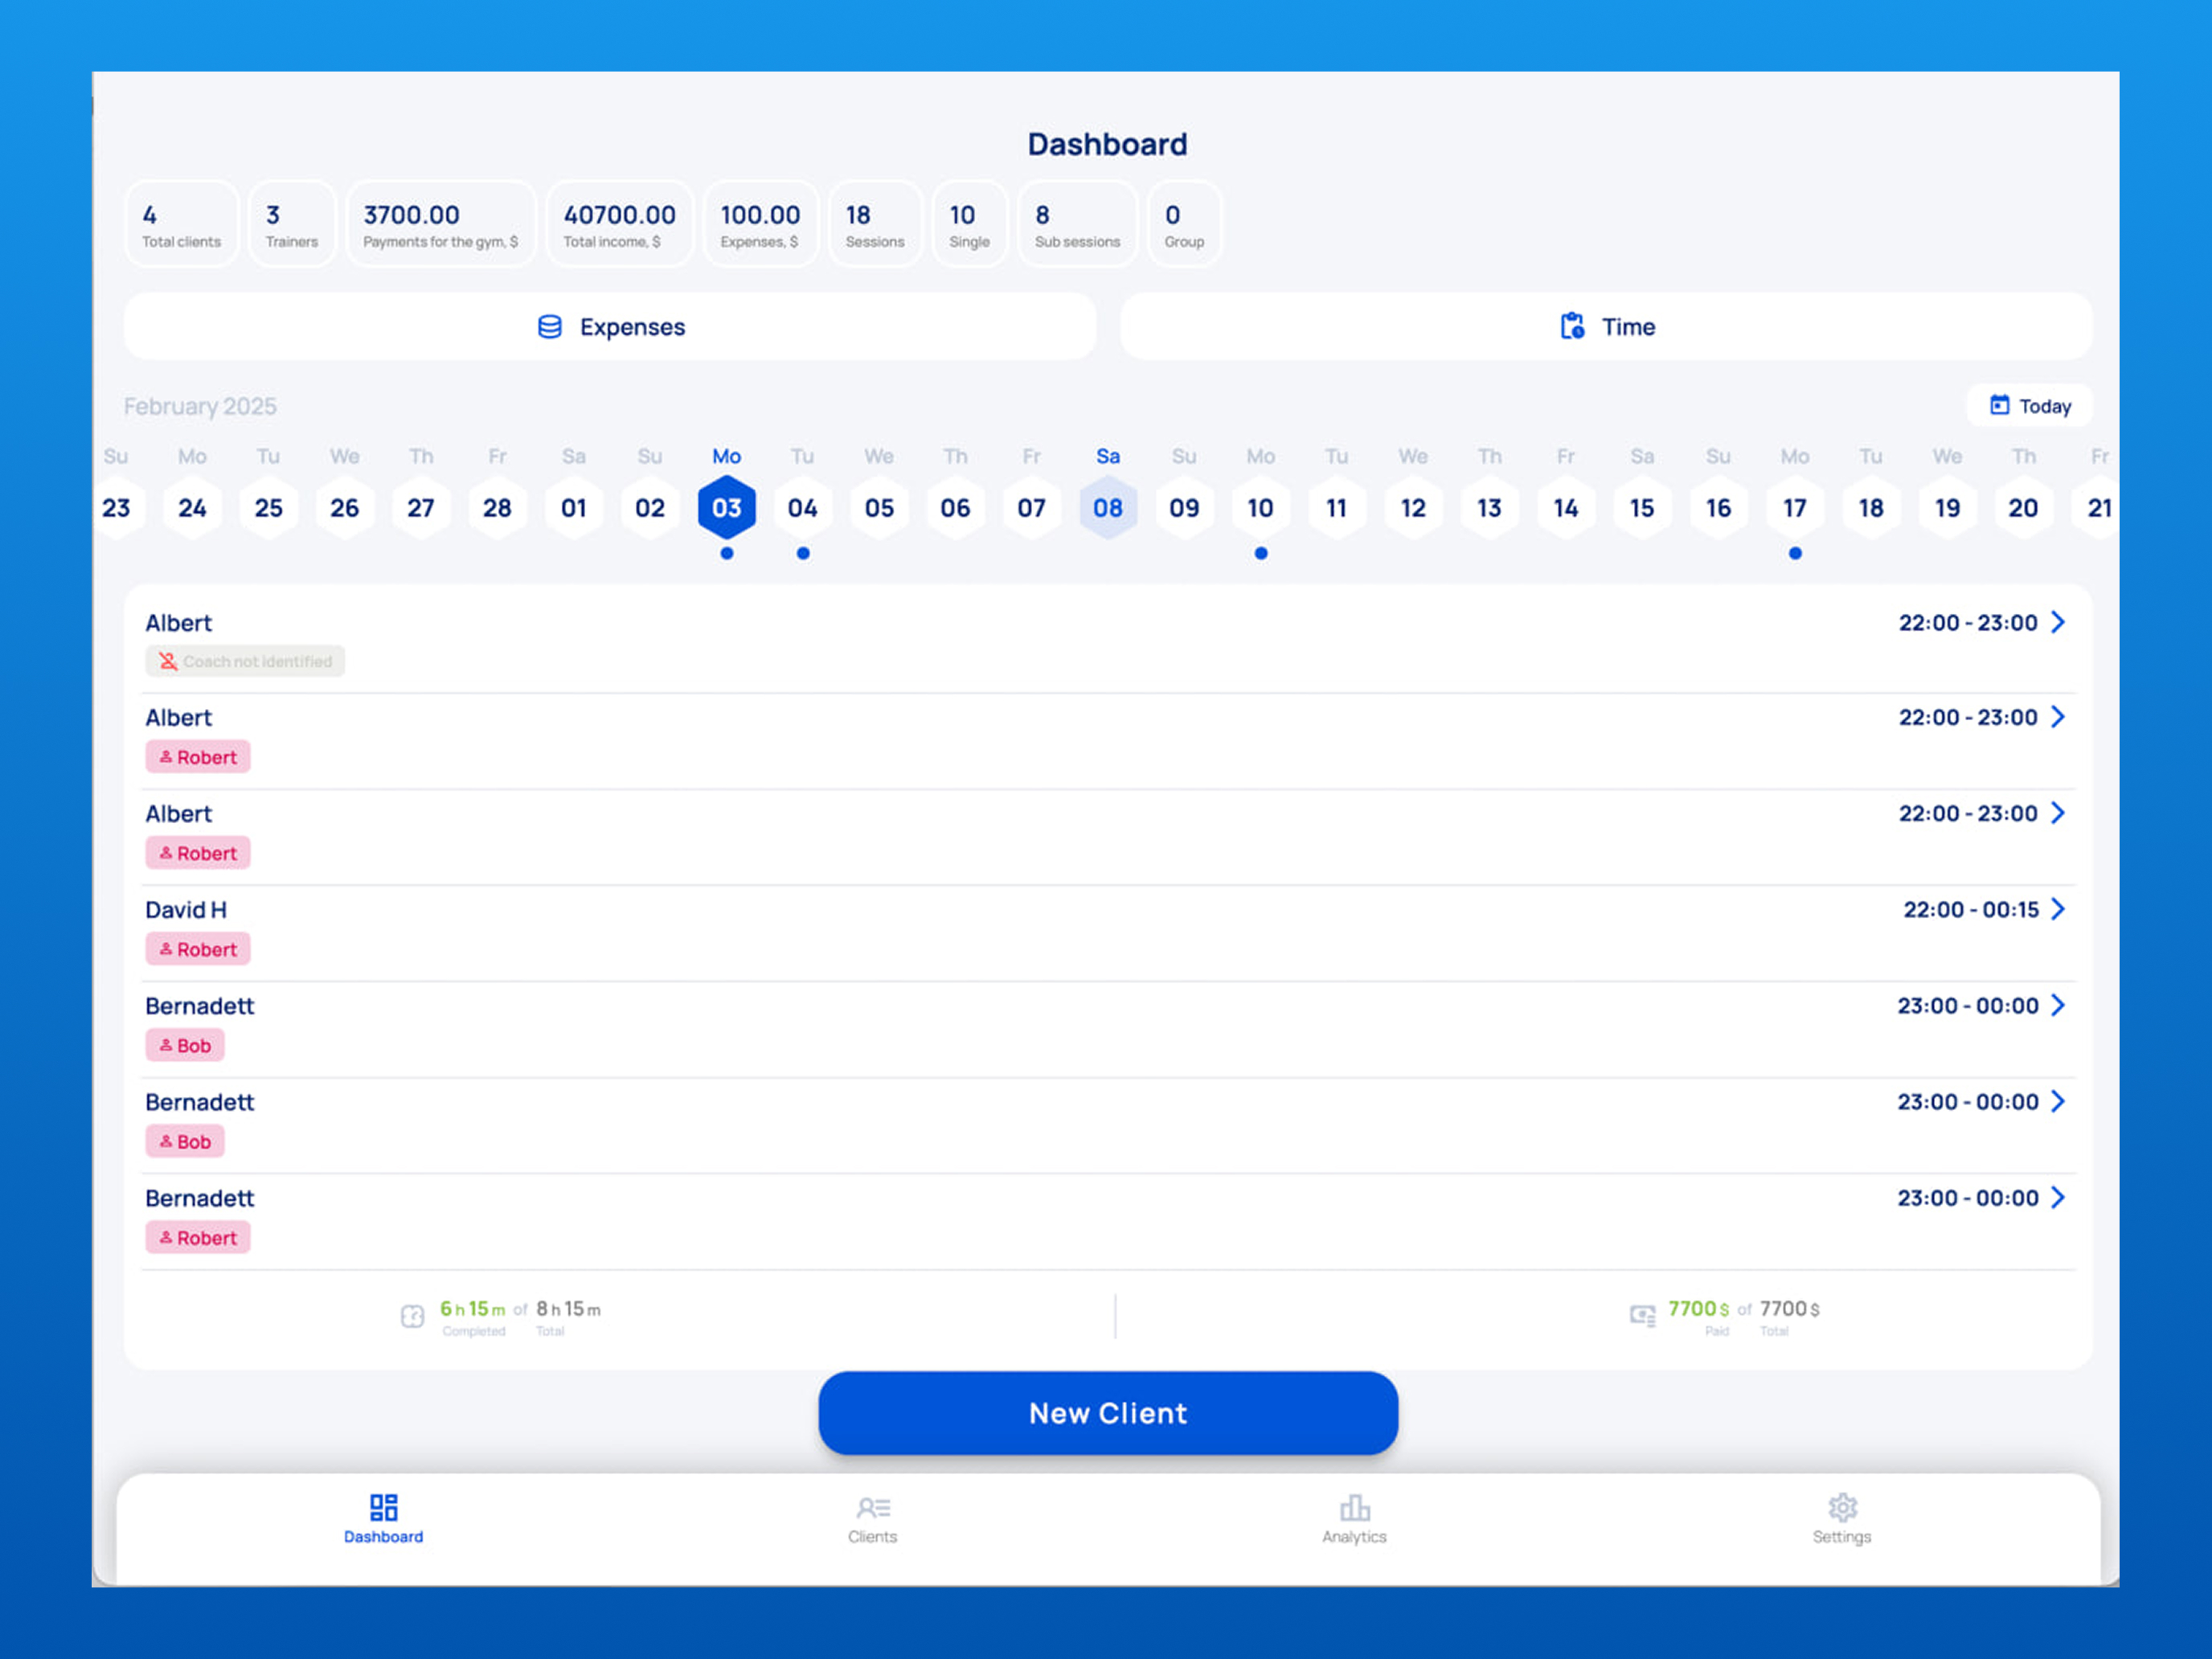Click the 6h 15m completed time value
Screen dimensions: 2212x1659
coord(472,1309)
